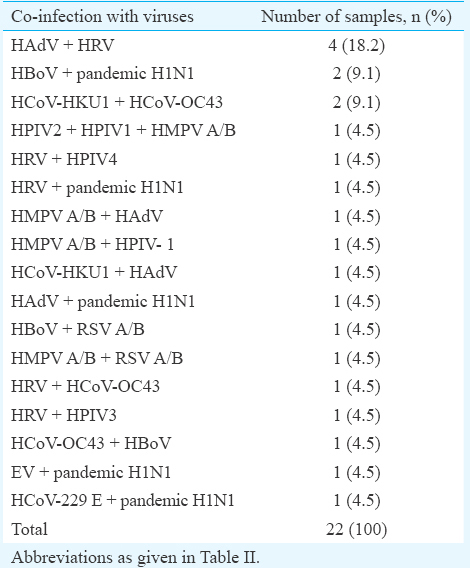The width and height of the screenshot is (470, 568).
Task: Select the 'HAdV + HRV' row label
Action: (x=63, y=45)
